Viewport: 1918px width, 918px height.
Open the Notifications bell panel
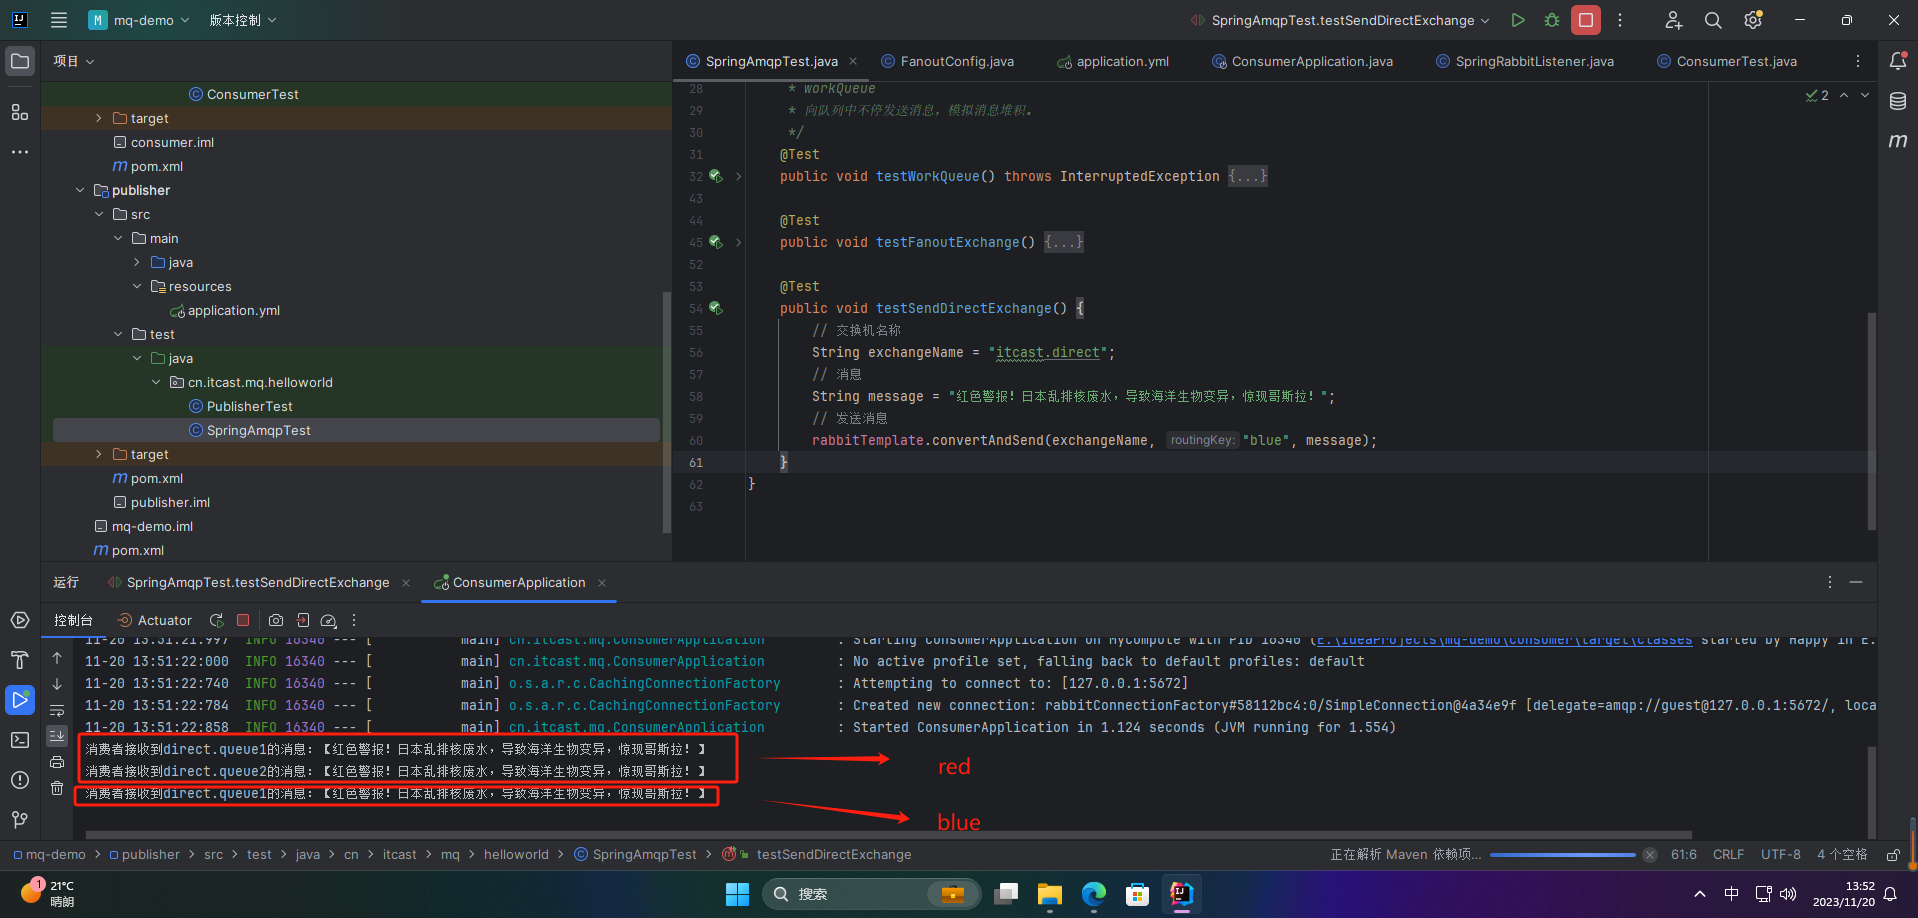click(x=1898, y=61)
